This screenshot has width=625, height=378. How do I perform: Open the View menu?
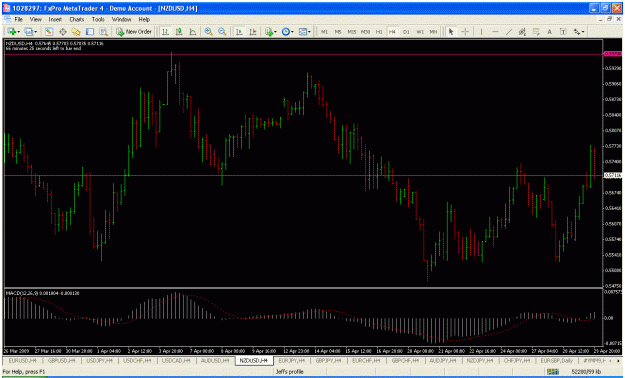(35, 19)
